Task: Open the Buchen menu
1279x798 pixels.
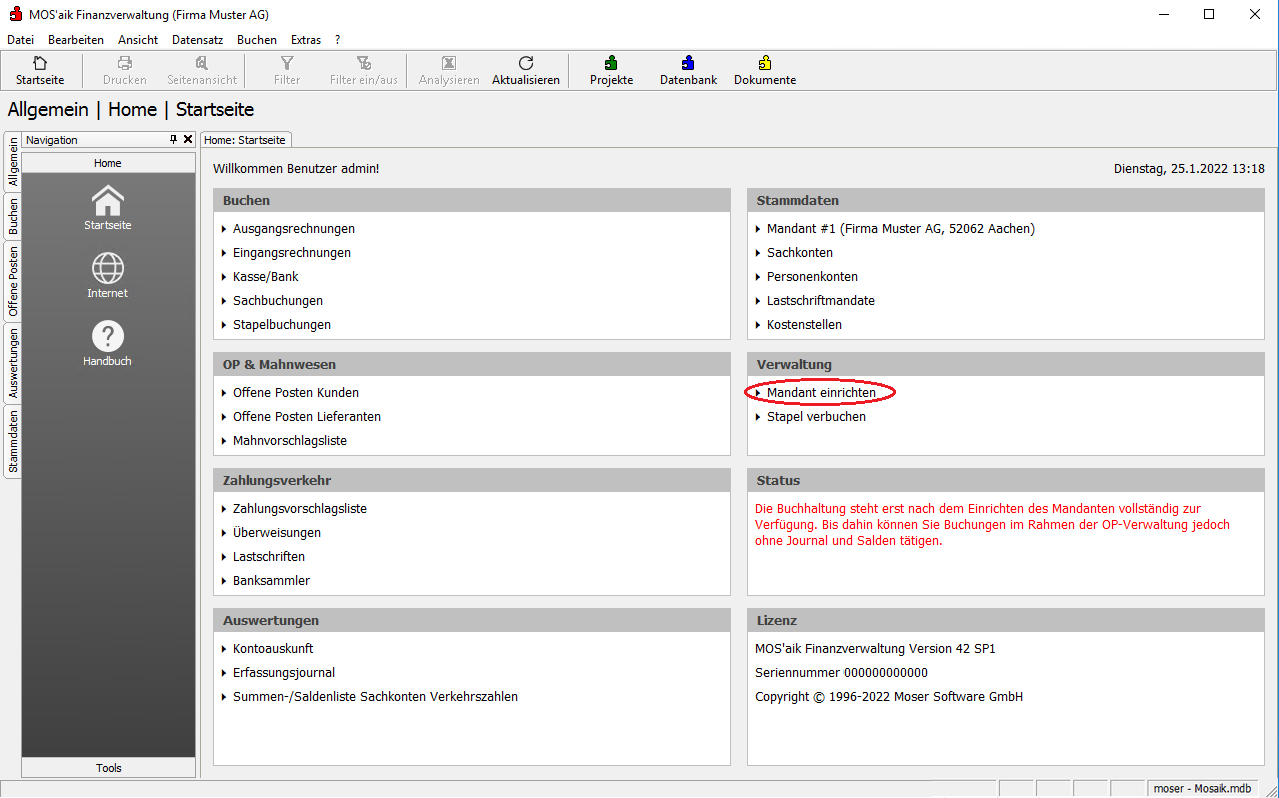Action: (x=257, y=40)
